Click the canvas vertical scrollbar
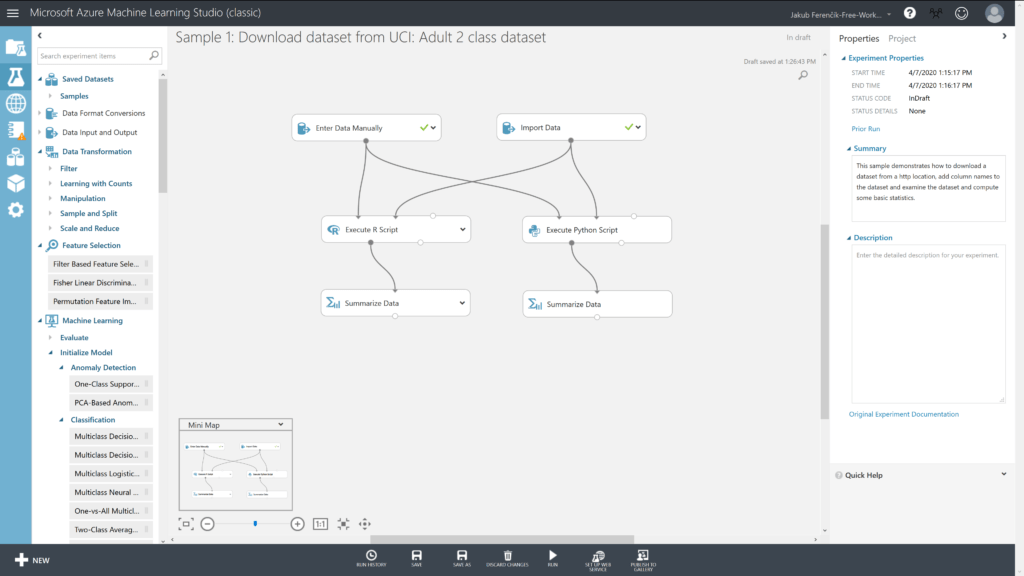Viewport: 1024px width, 576px height. [824, 321]
